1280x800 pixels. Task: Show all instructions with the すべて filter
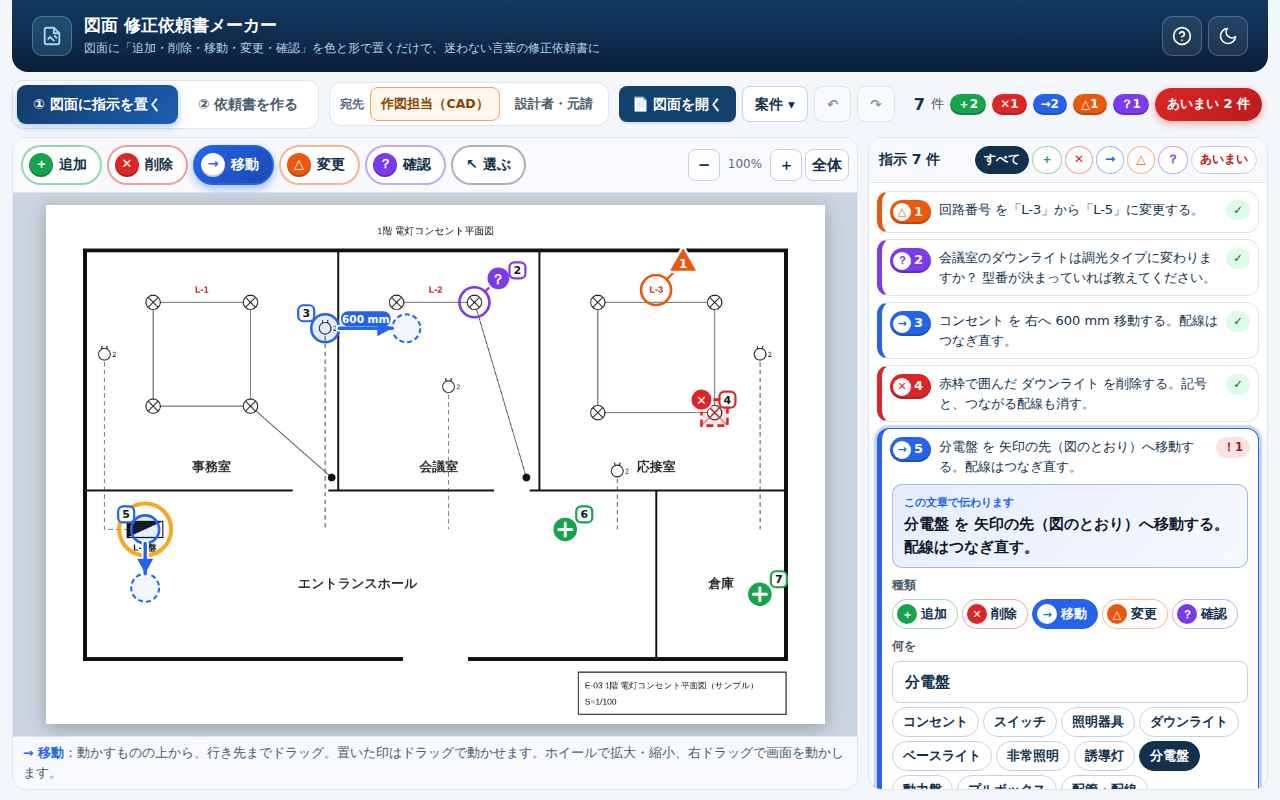[1002, 160]
